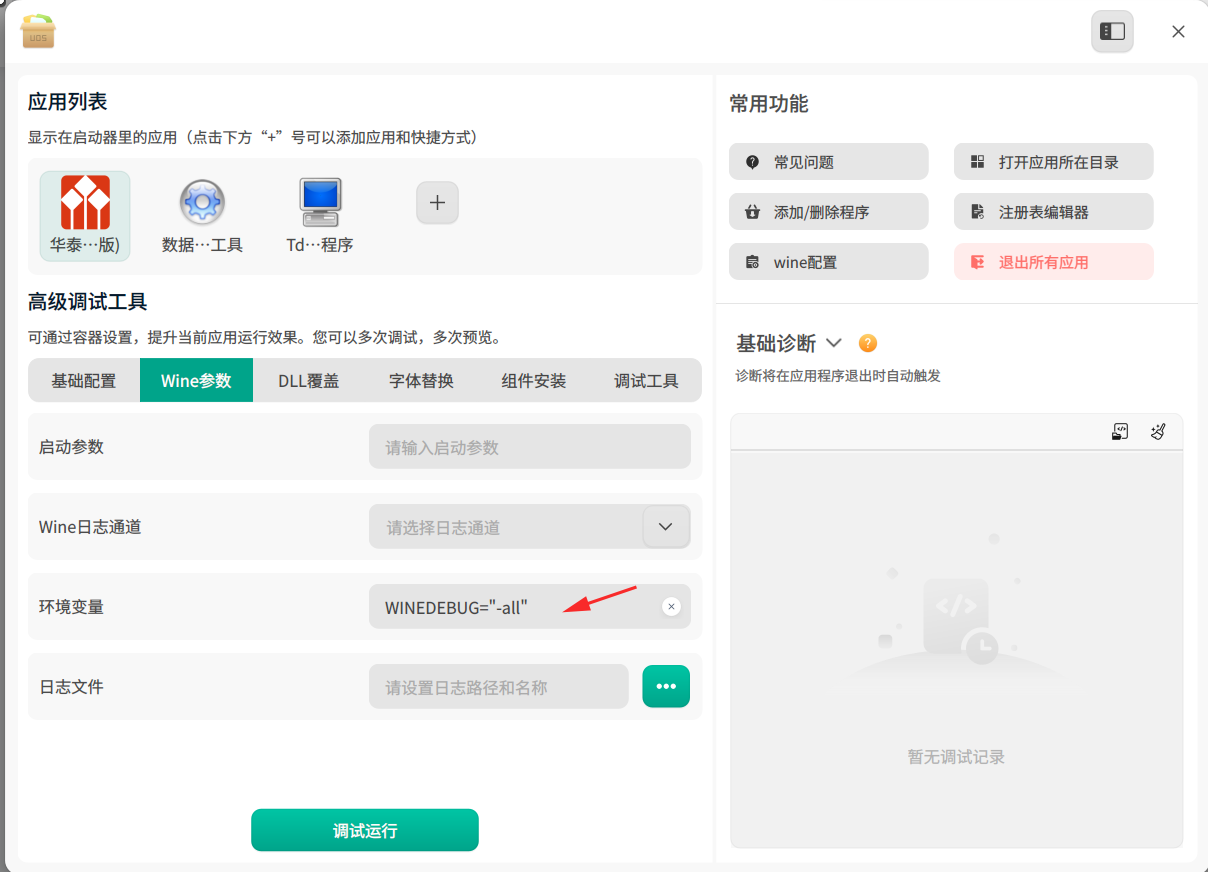Click 退出所有应用 button

1054,262
